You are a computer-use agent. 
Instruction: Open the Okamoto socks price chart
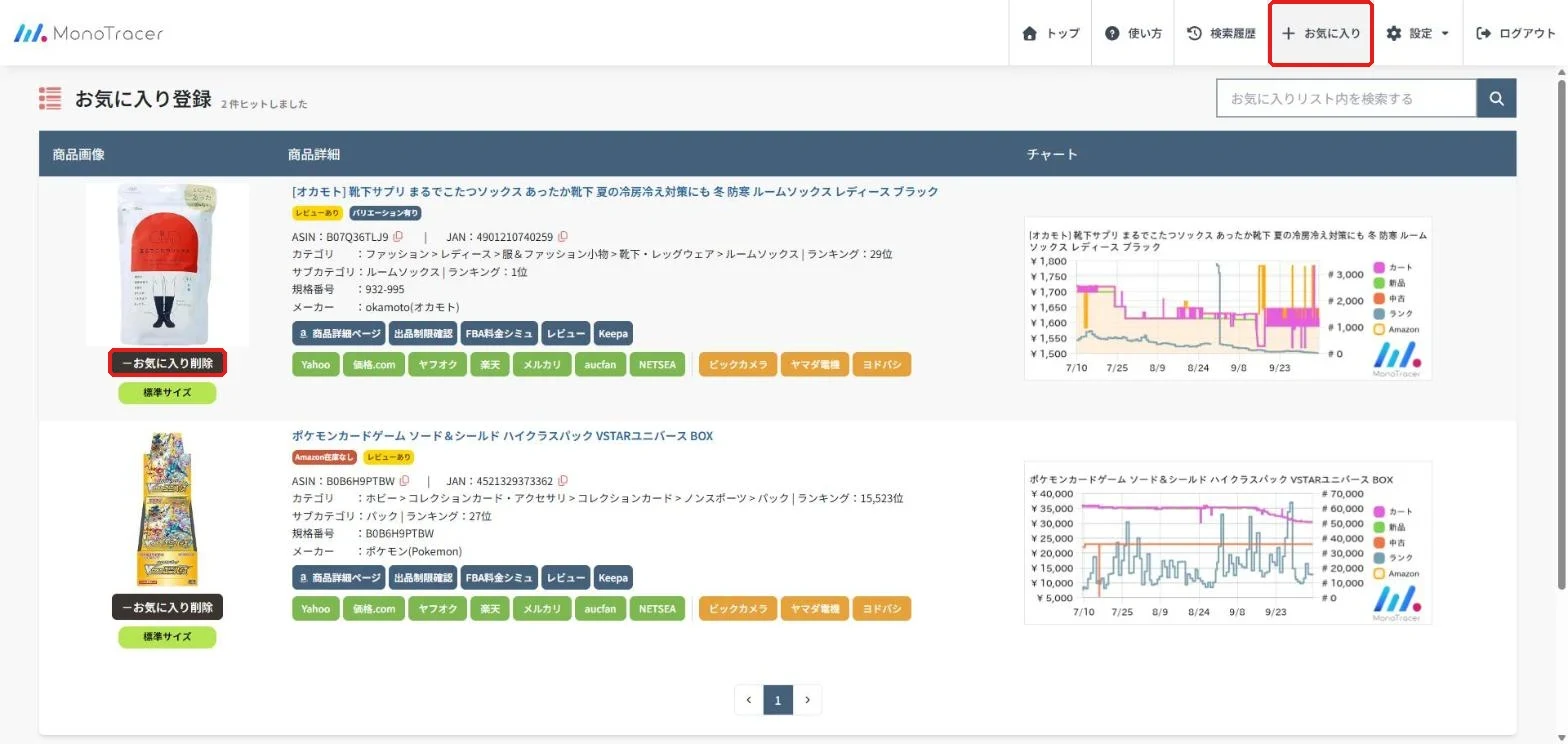tap(1228, 298)
